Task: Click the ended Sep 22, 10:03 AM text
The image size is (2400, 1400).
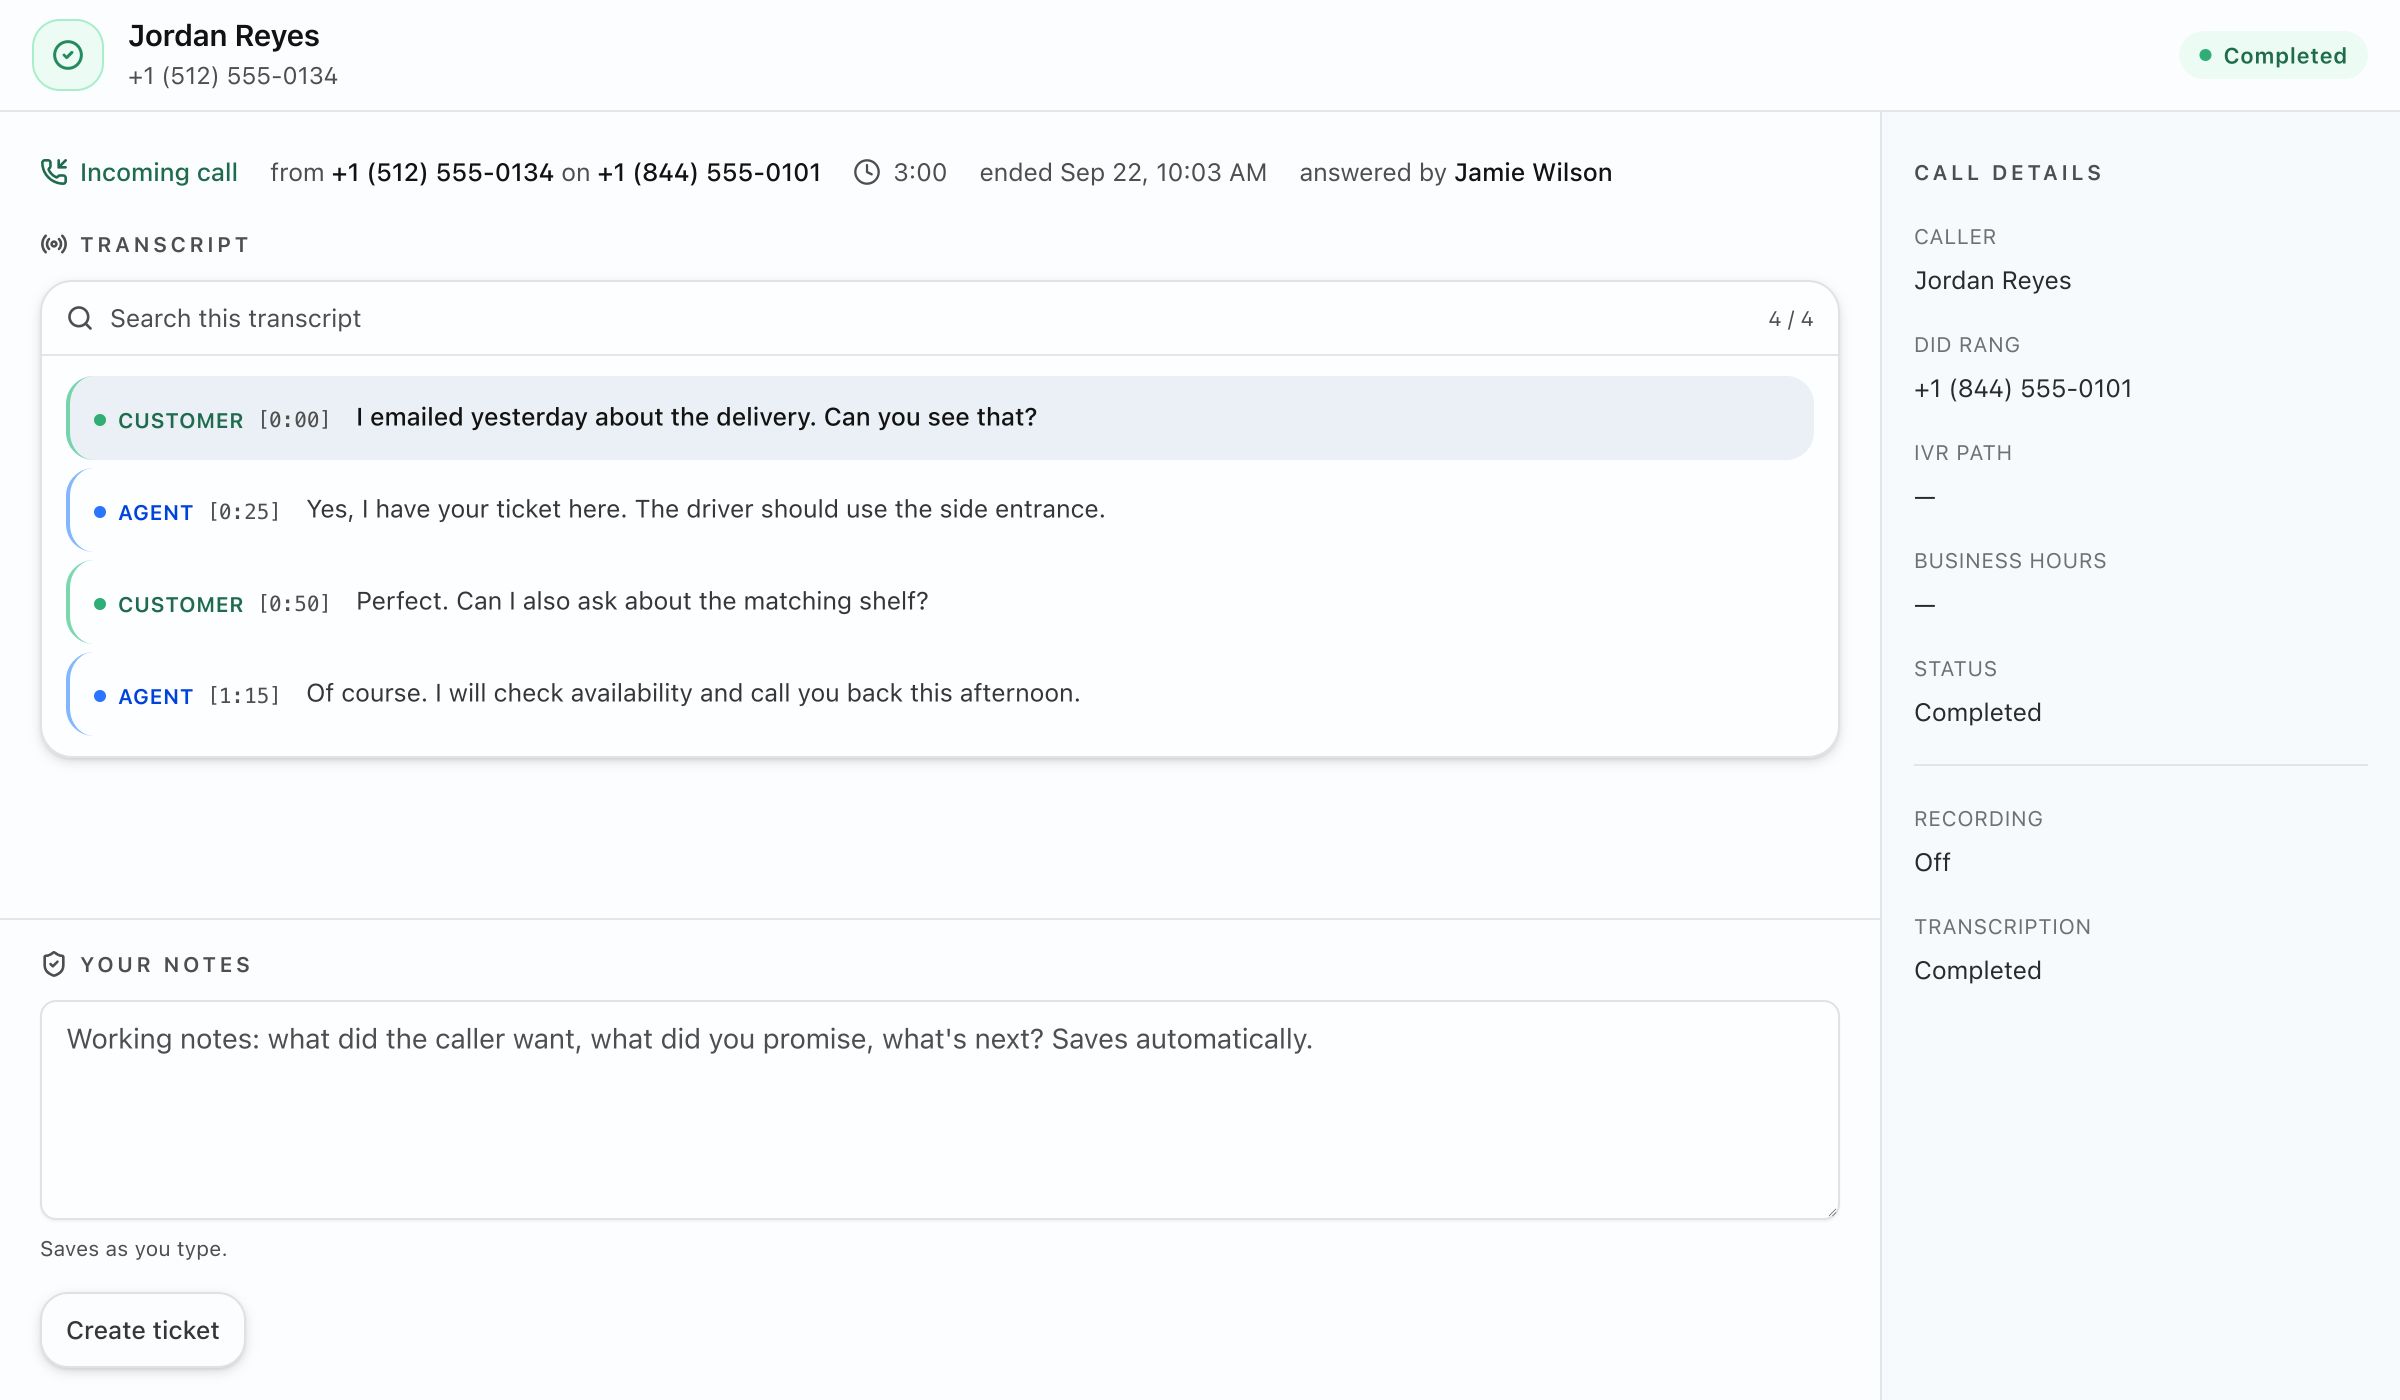Action: 1123,172
